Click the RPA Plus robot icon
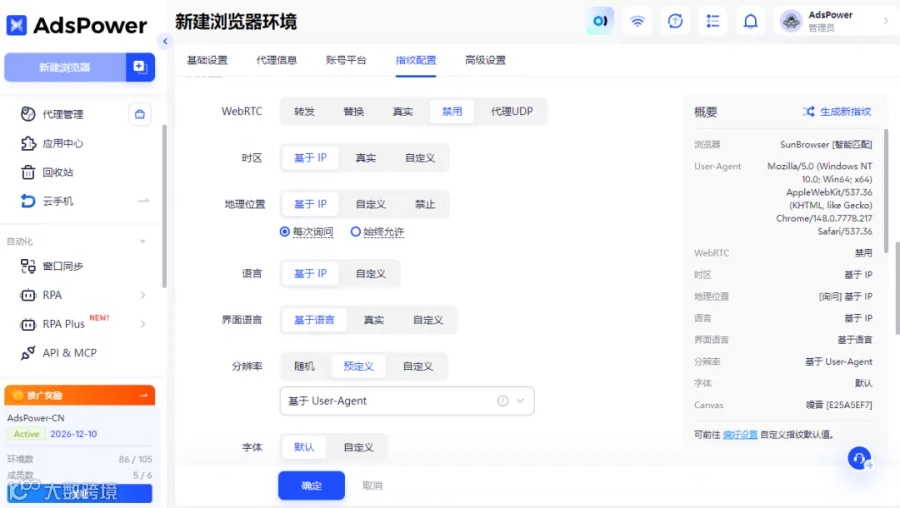Image resolution: width=900 pixels, height=508 pixels. [x=28, y=324]
